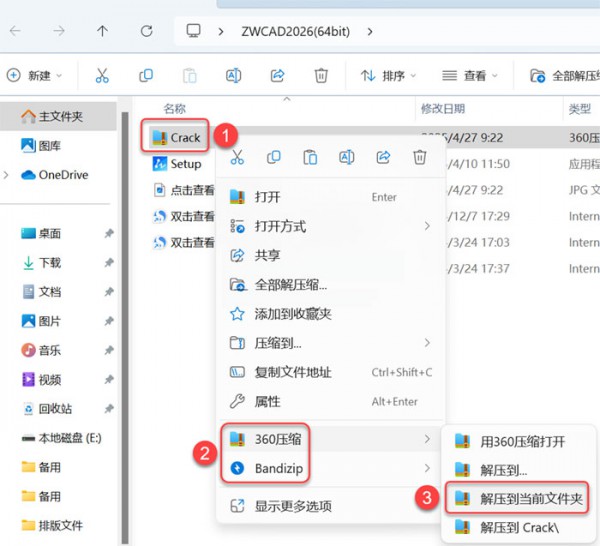Click Share icon in the toolbar
The width and height of the screenshot is (600, 546).
click(277, 75)
